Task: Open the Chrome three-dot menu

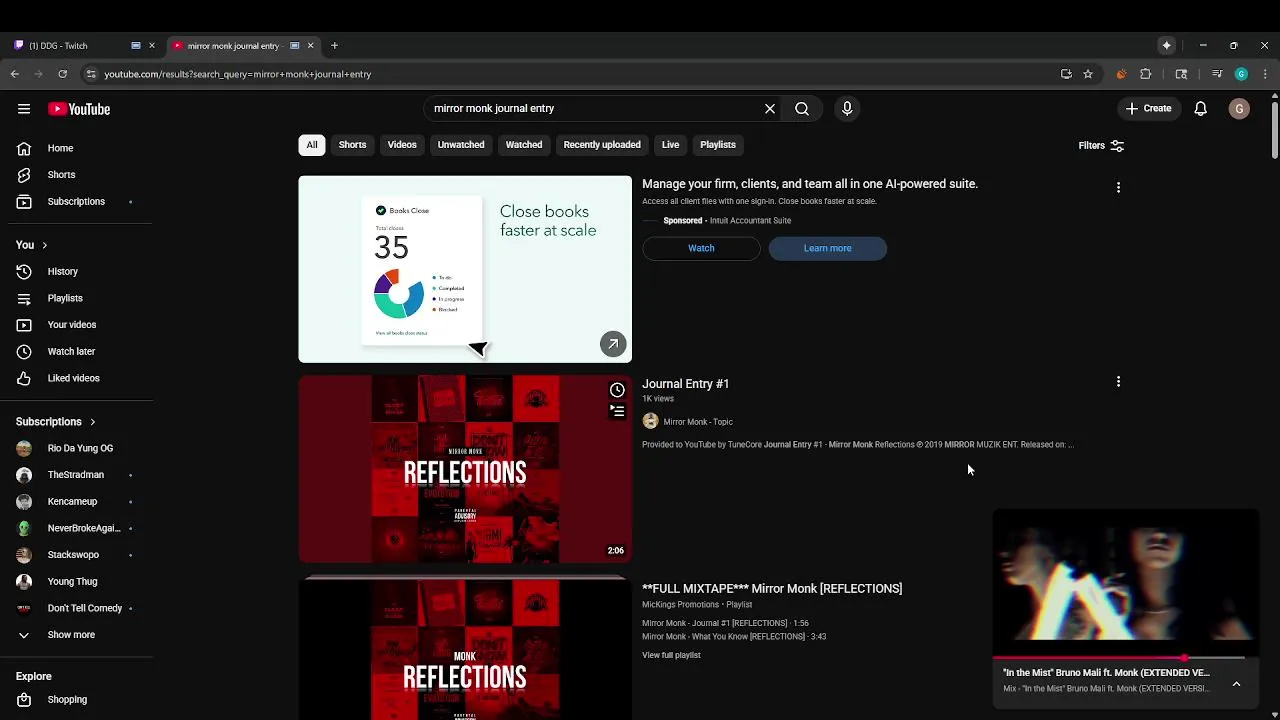Action: pos(1265,74)
